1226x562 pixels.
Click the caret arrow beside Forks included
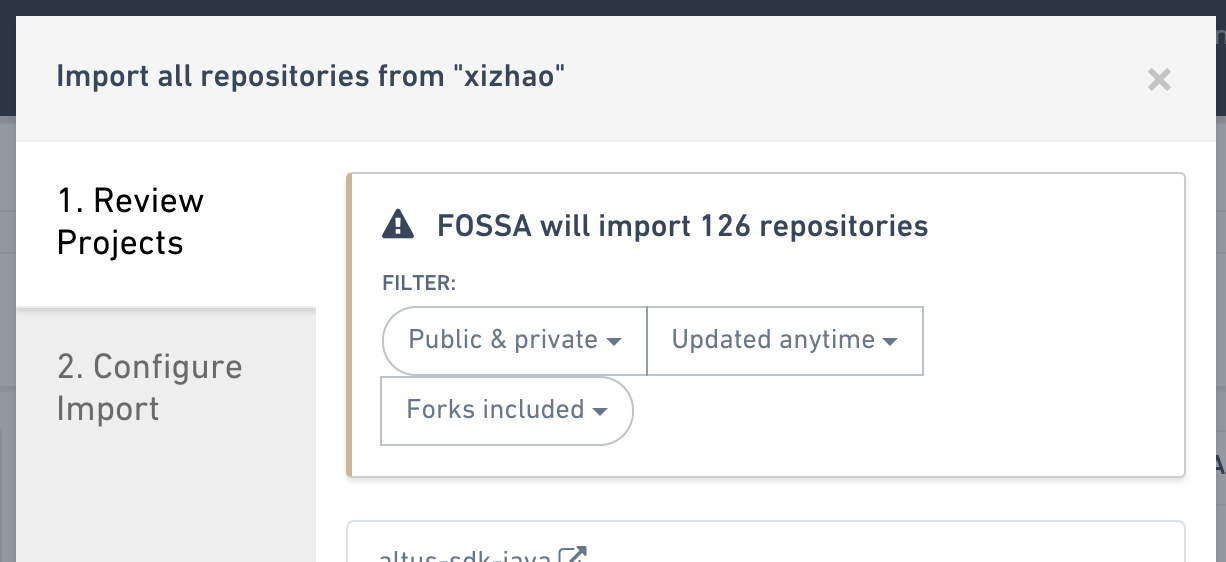(x=599, y=412)
